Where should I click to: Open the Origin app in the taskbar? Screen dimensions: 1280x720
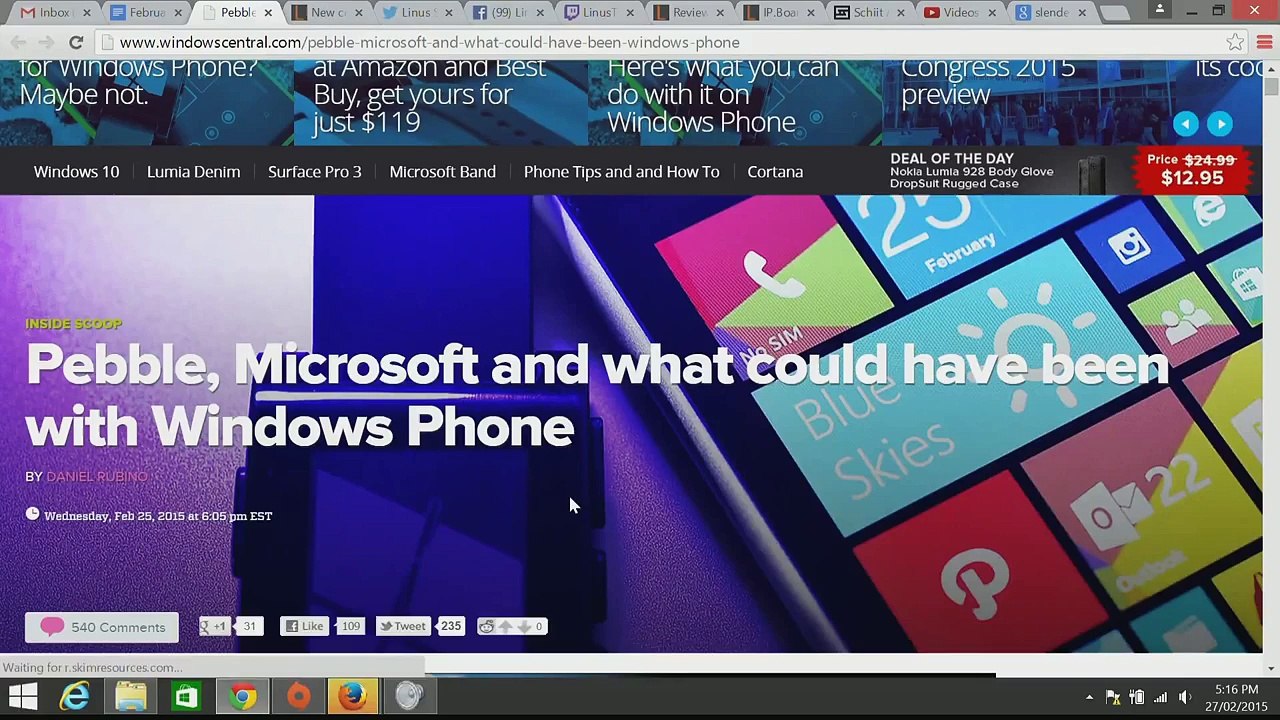coord(298,696)
